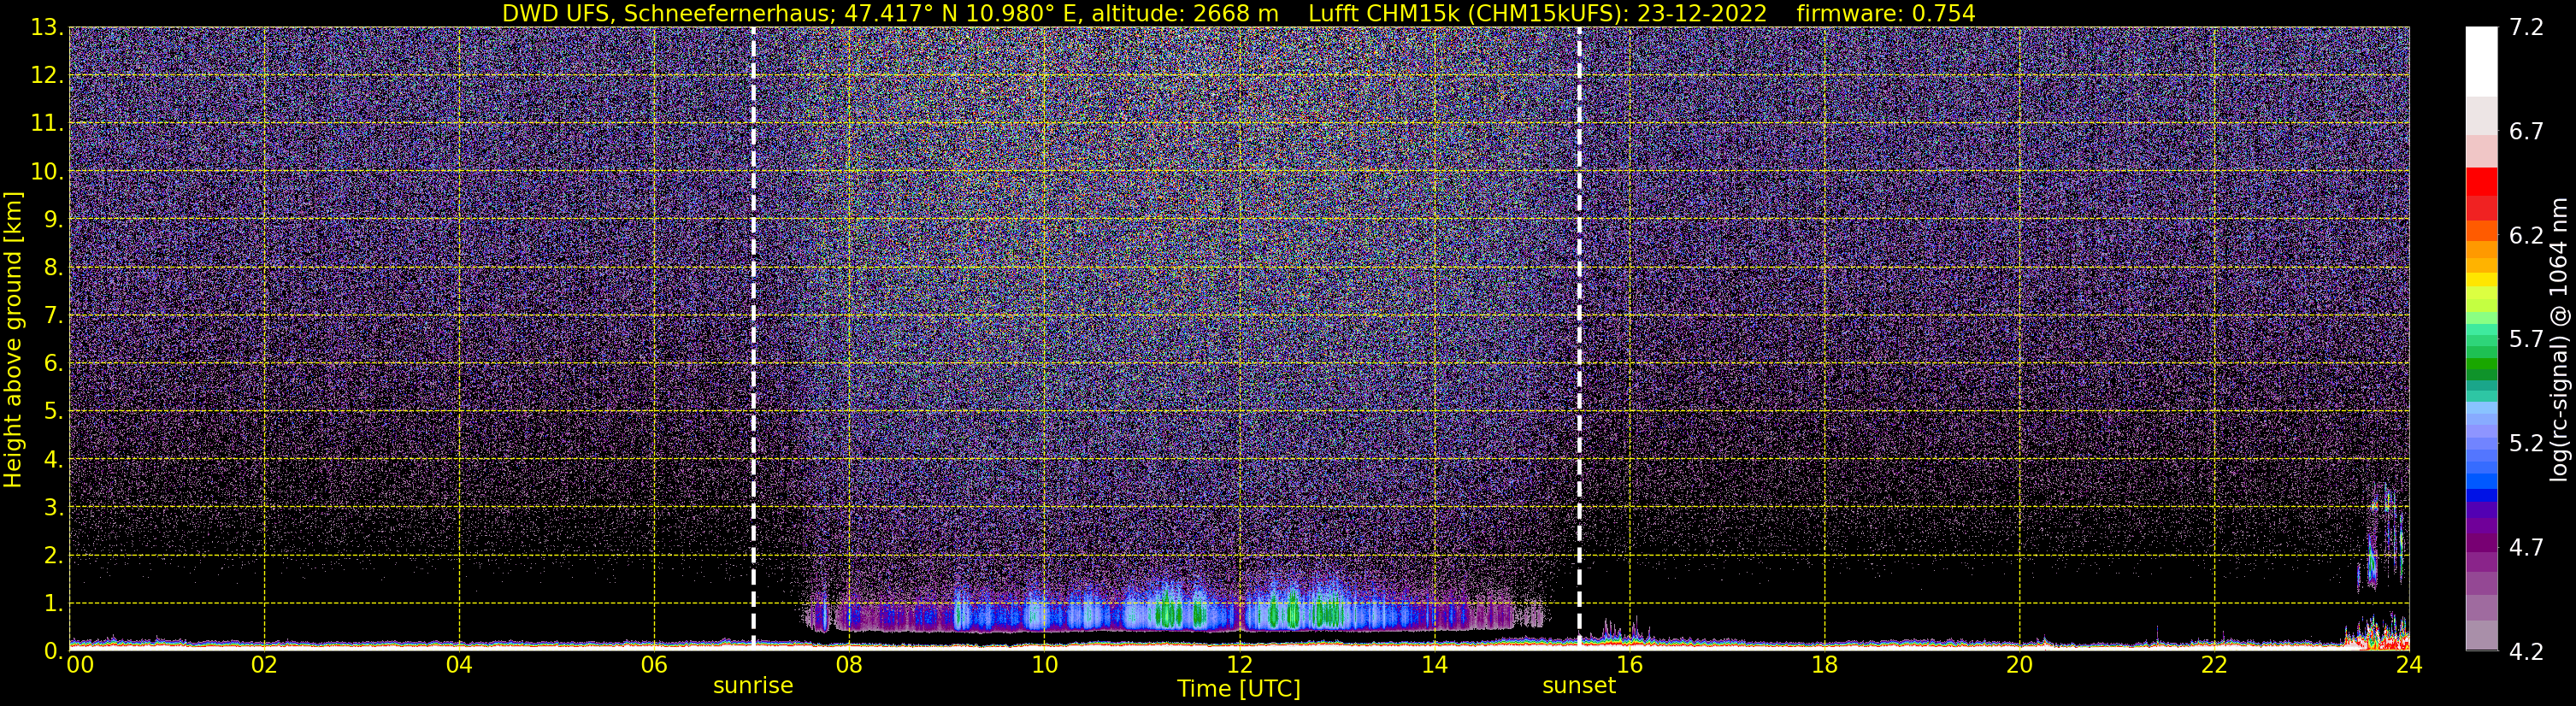Screen dimensions: 2576x706
Task: Click the x-axis tick label '12'
Action: coord(1239,665)
